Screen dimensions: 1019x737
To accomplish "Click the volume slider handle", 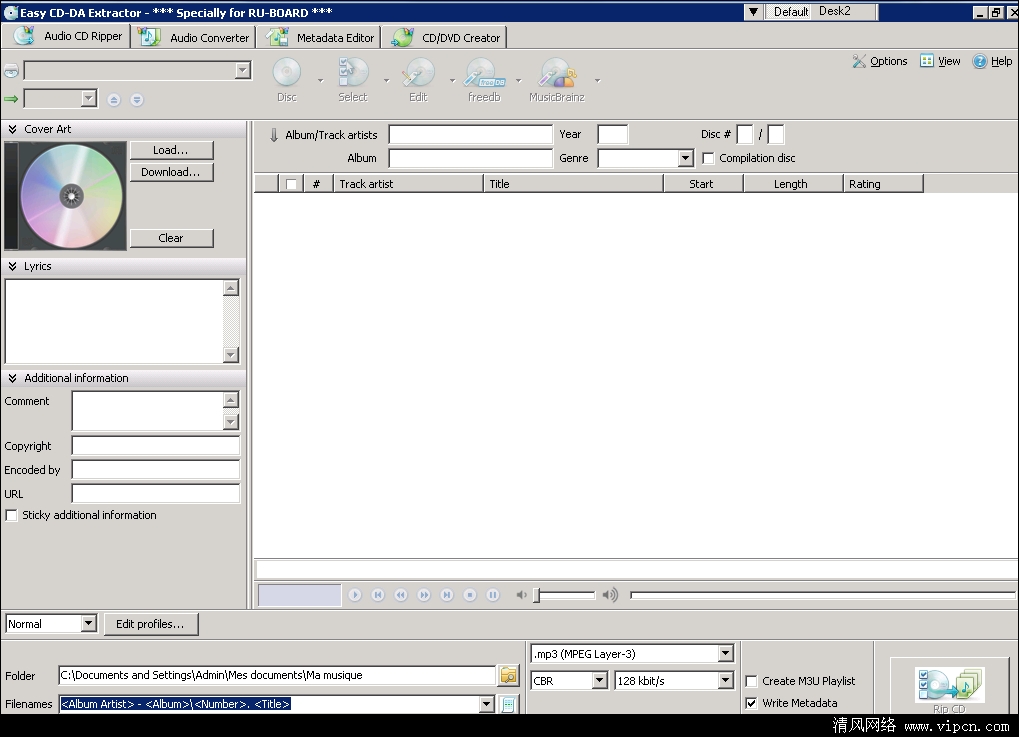I will pyautogui.click(x=537, y=595).
